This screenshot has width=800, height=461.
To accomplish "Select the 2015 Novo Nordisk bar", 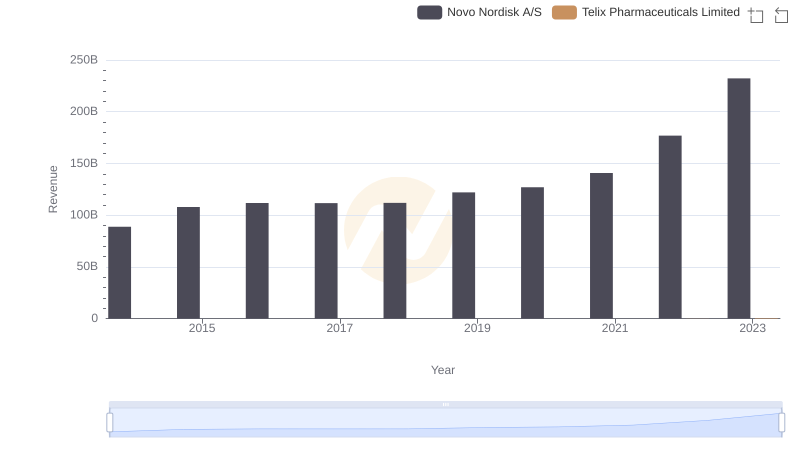I will [188, 263].
